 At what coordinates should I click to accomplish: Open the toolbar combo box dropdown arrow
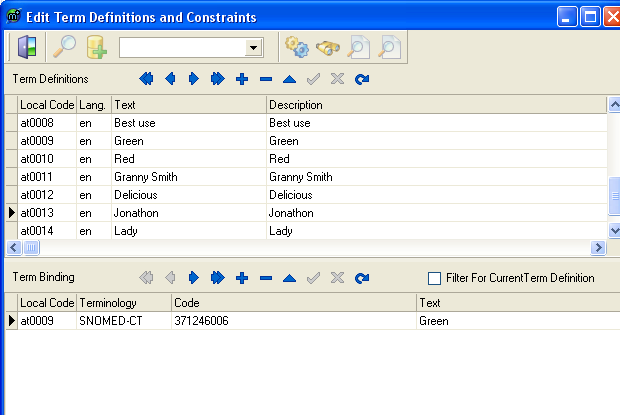coord(253,48)
